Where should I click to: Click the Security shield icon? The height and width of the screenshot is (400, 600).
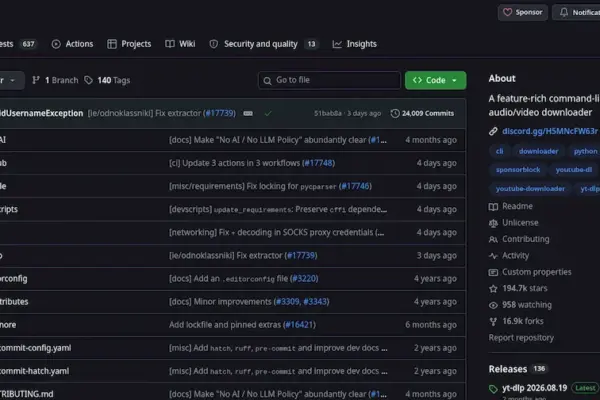tap(214, 44)
